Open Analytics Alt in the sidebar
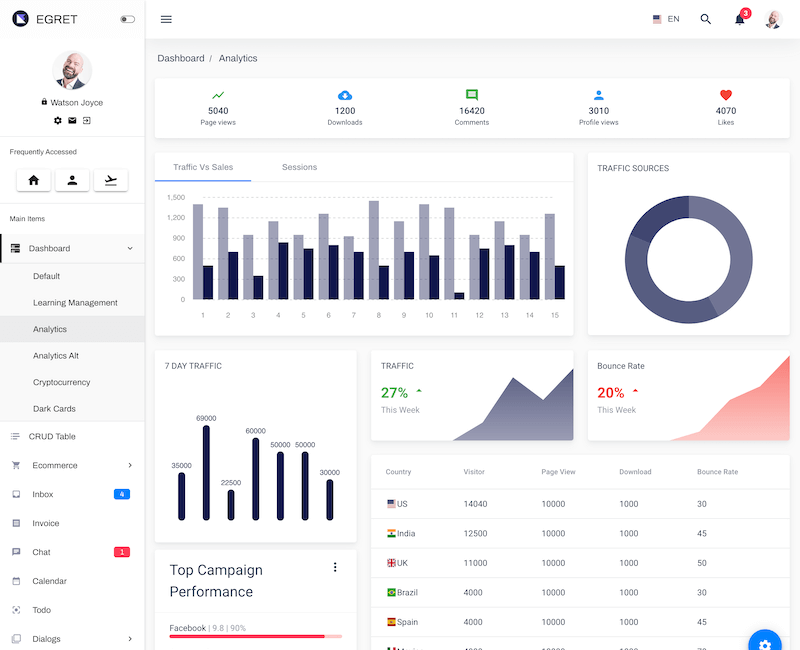Image resolution: width=800 pixels, height=650 pixels. [x=56, y=356]
